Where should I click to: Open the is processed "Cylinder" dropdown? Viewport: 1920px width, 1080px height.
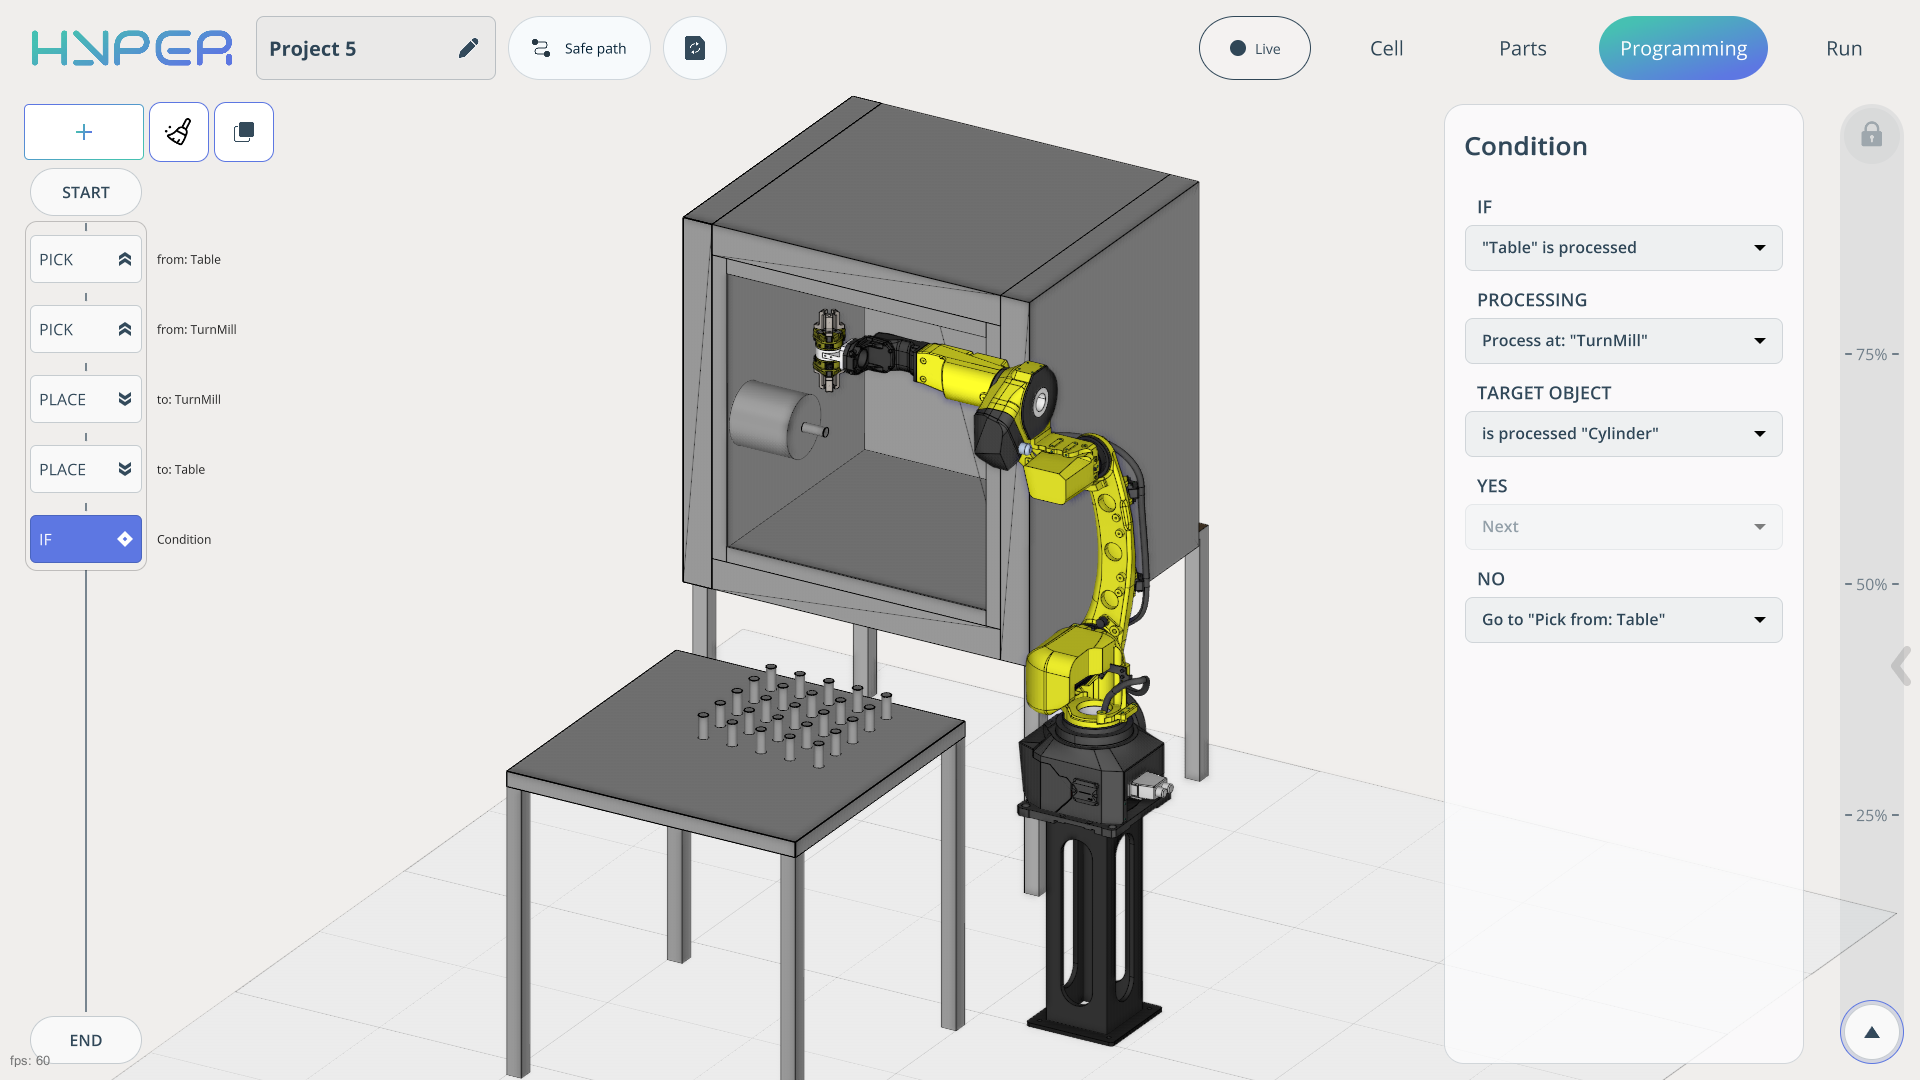pyautogui.click(x=1623, y=434)
